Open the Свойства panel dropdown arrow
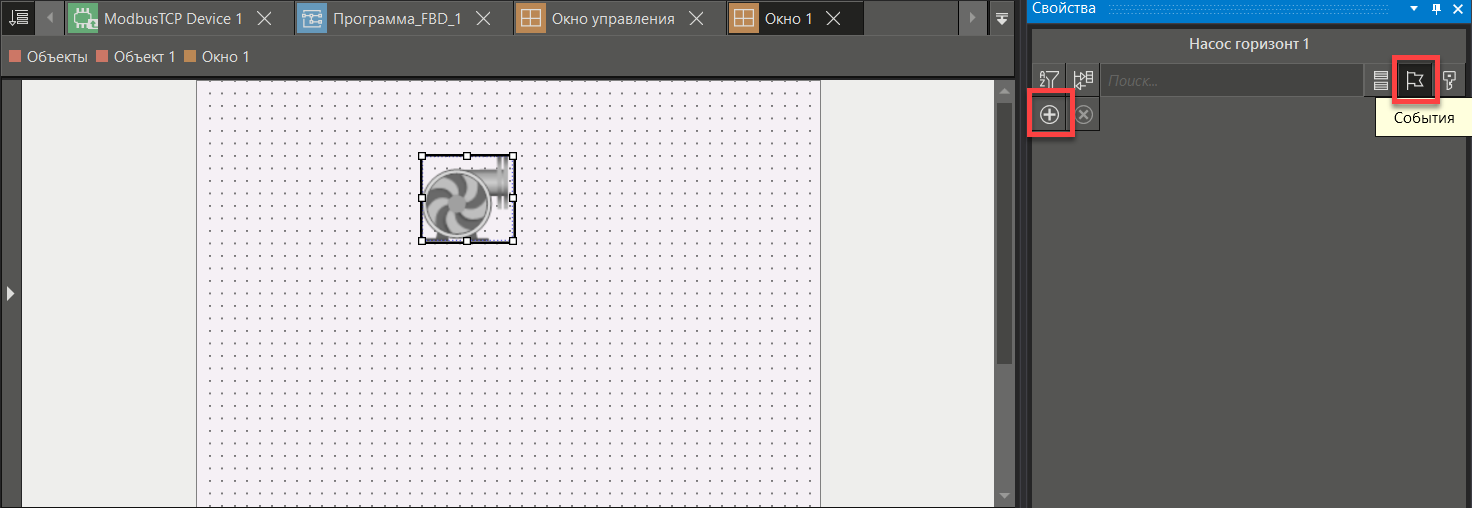The width and height of the screenshot is (1472, 508). tap(1414, 8)
